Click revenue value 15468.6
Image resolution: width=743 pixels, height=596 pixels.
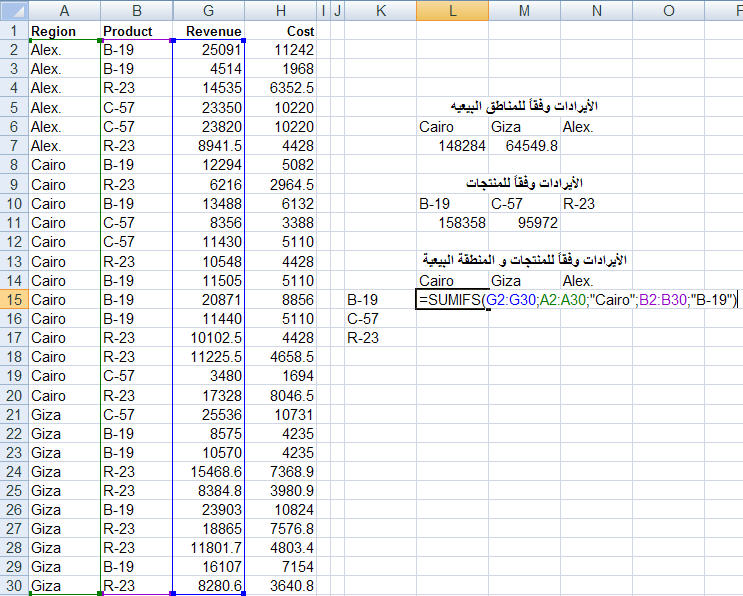[x=216, y=471]
